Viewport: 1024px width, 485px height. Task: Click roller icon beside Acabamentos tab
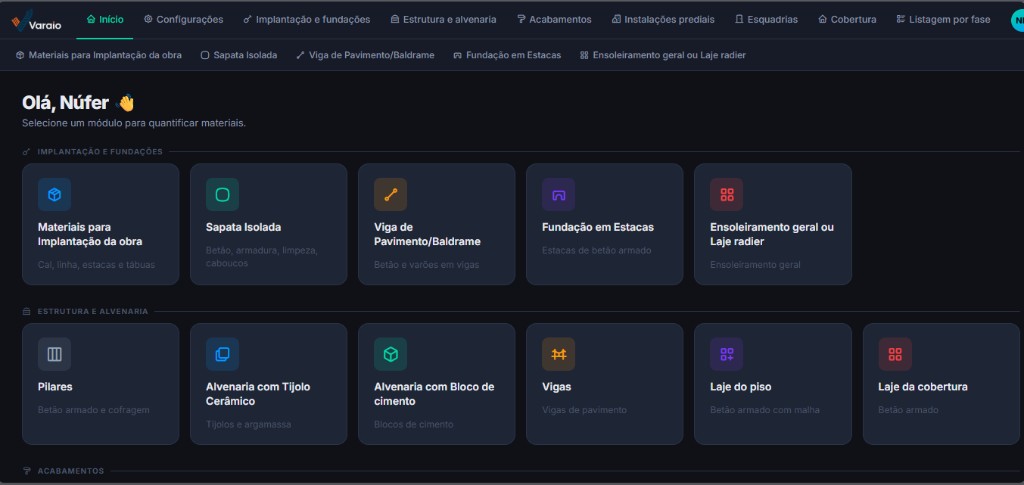tap(521, 20)
